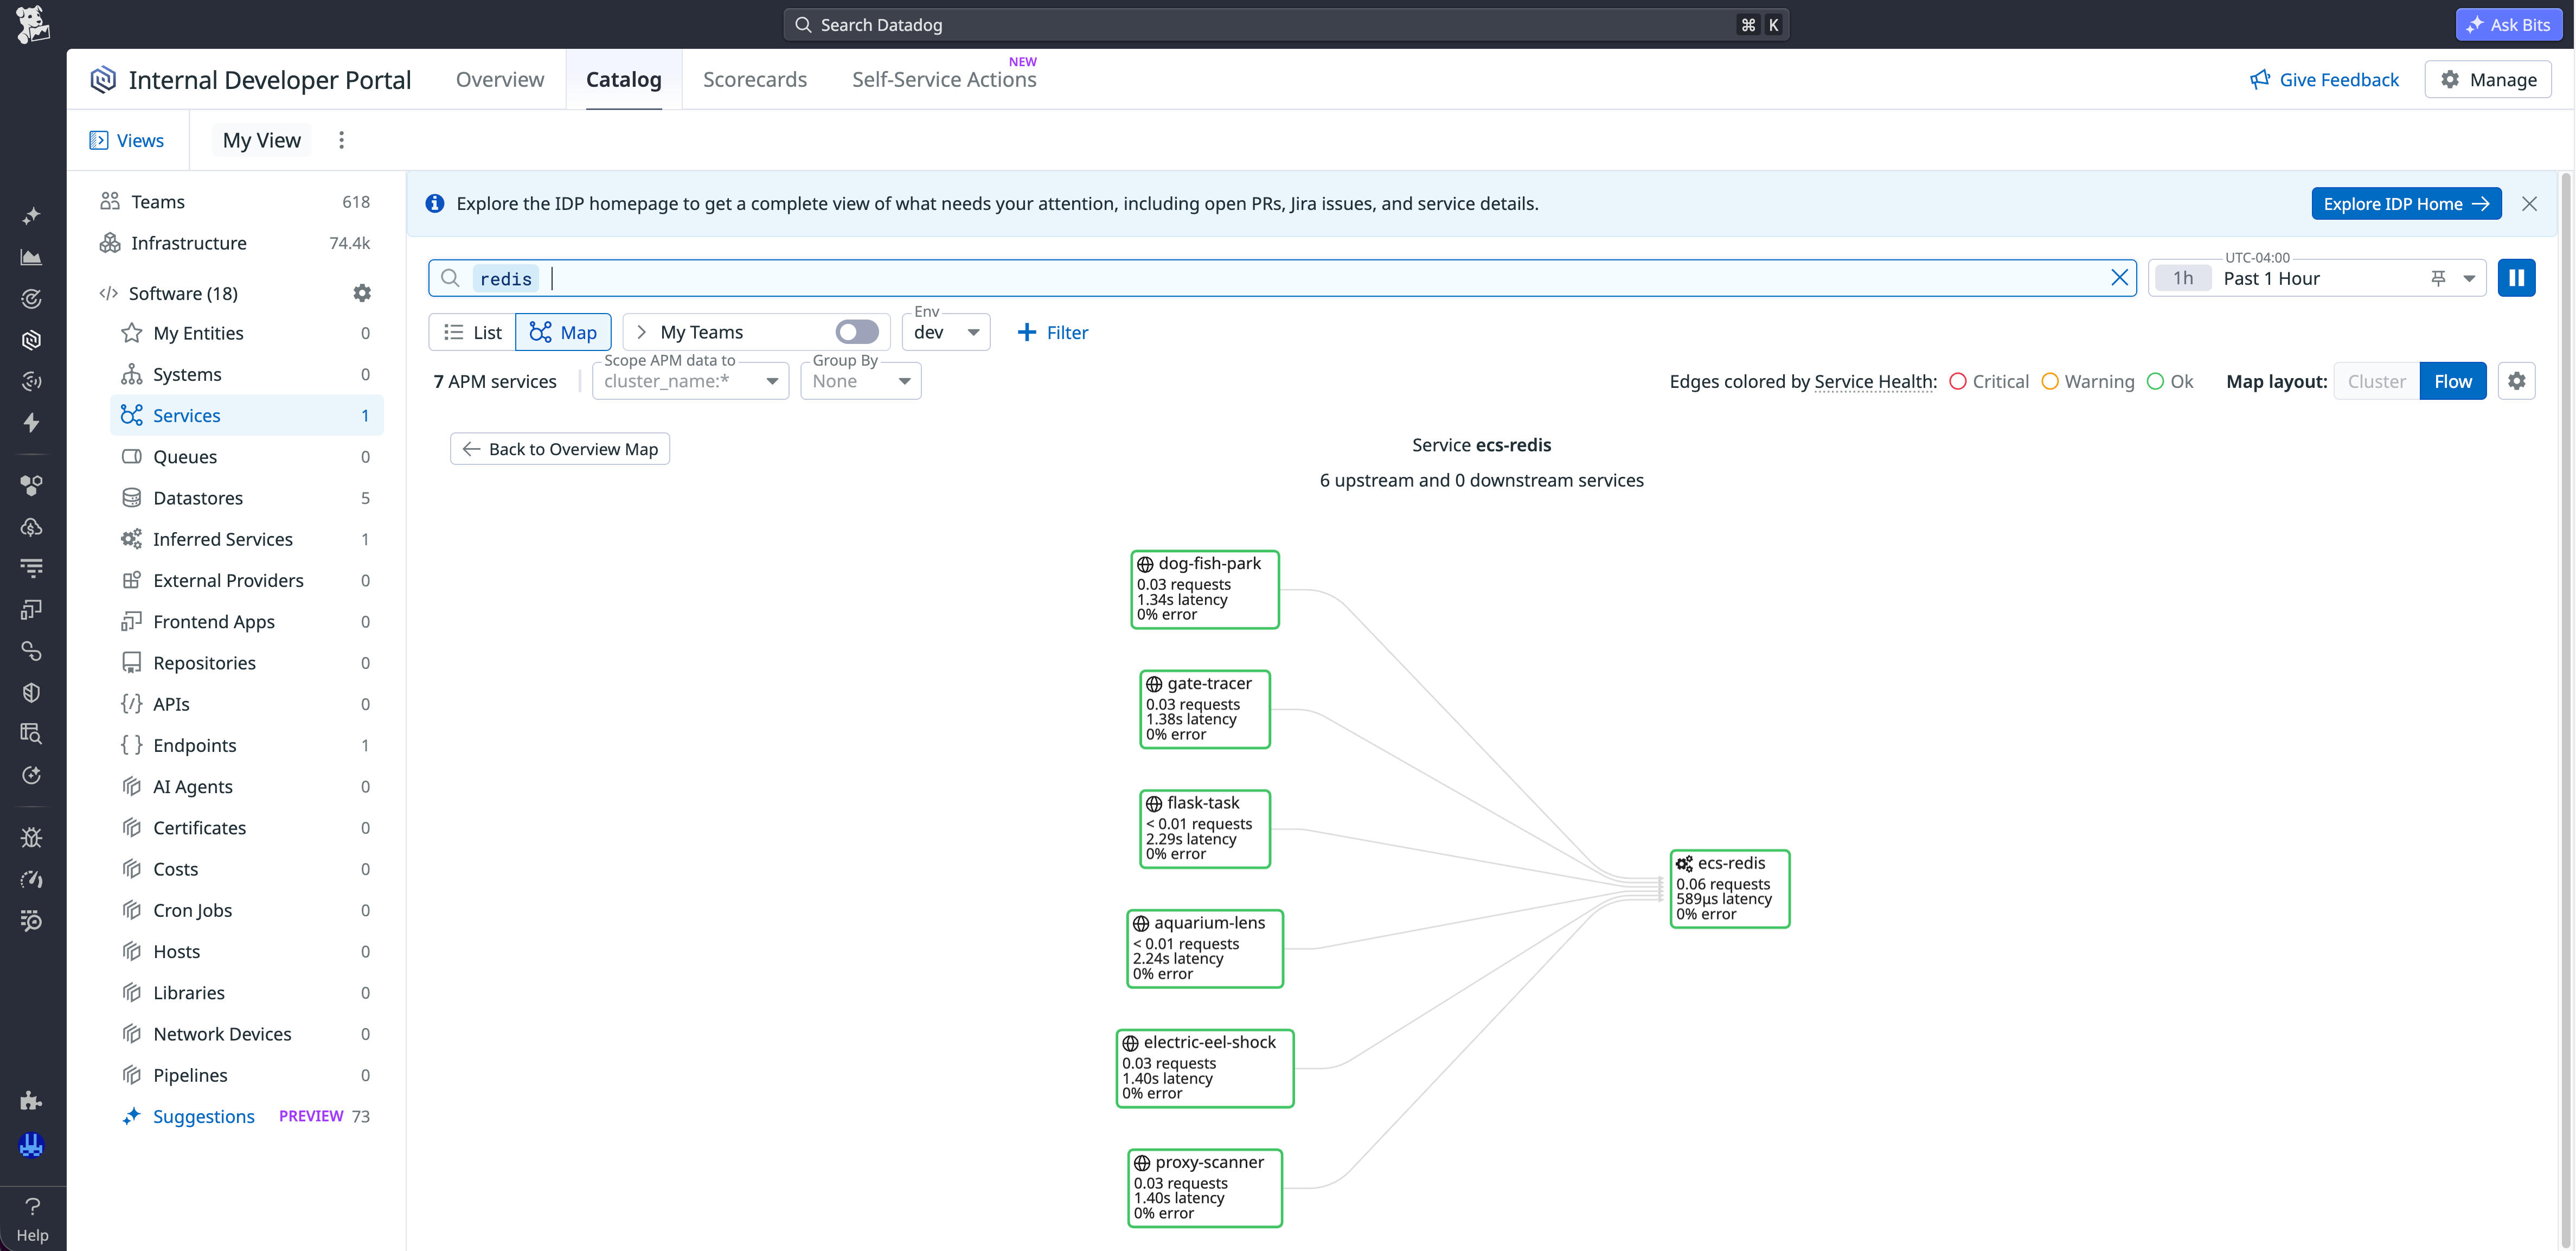Image resolution: width=2576 pixels, height=1251 pixels.
Task: Switch to Map view
Action: point(563,332)
